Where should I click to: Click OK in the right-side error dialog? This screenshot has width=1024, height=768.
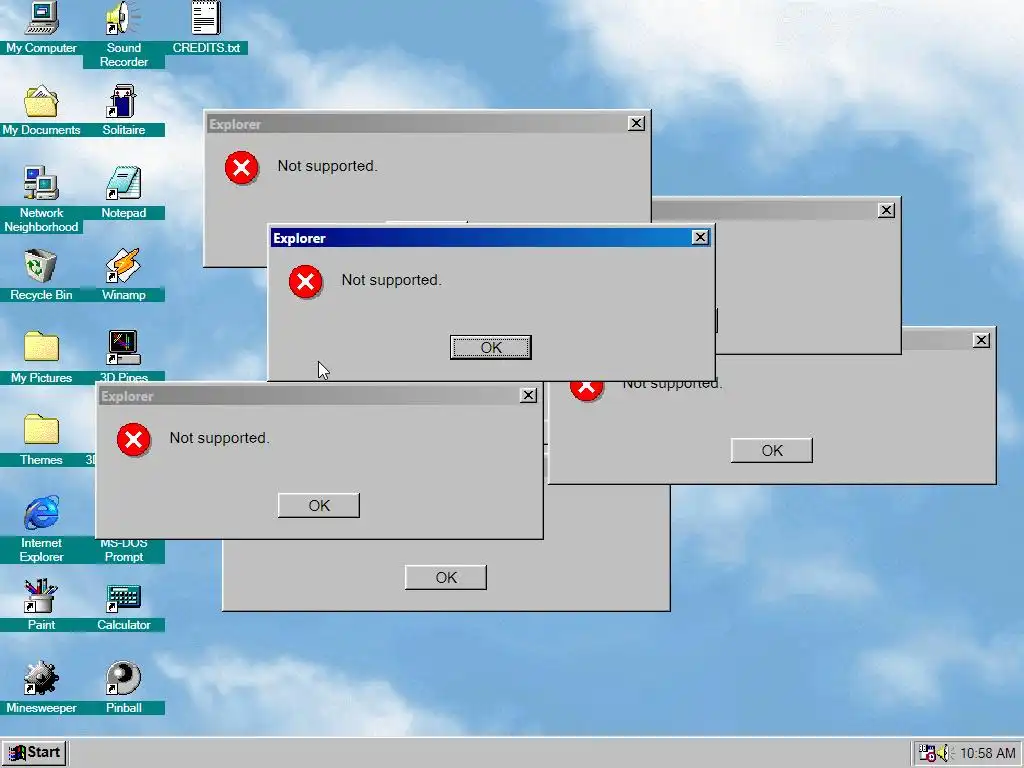772,451
